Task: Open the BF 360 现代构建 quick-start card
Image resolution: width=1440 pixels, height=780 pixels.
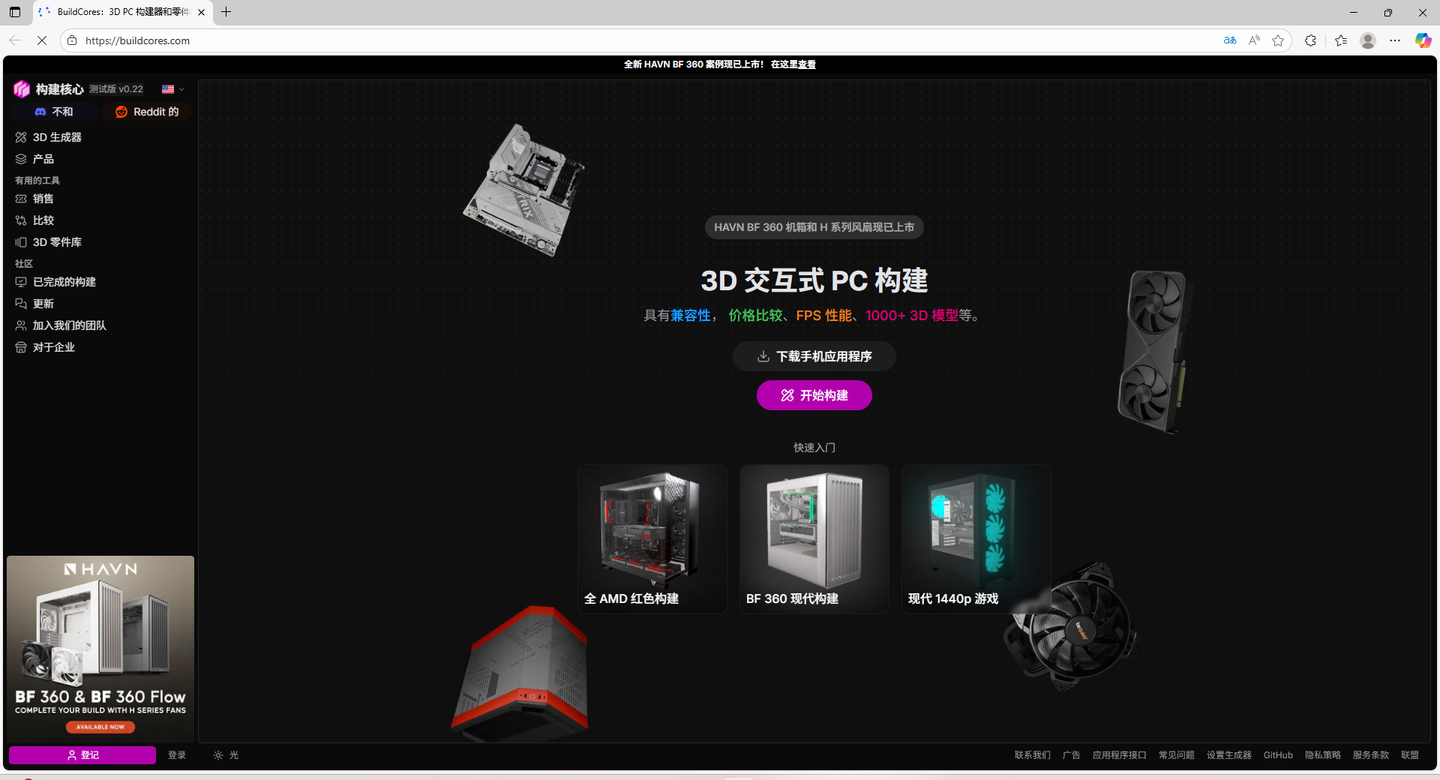Action: tap(814, 539)
